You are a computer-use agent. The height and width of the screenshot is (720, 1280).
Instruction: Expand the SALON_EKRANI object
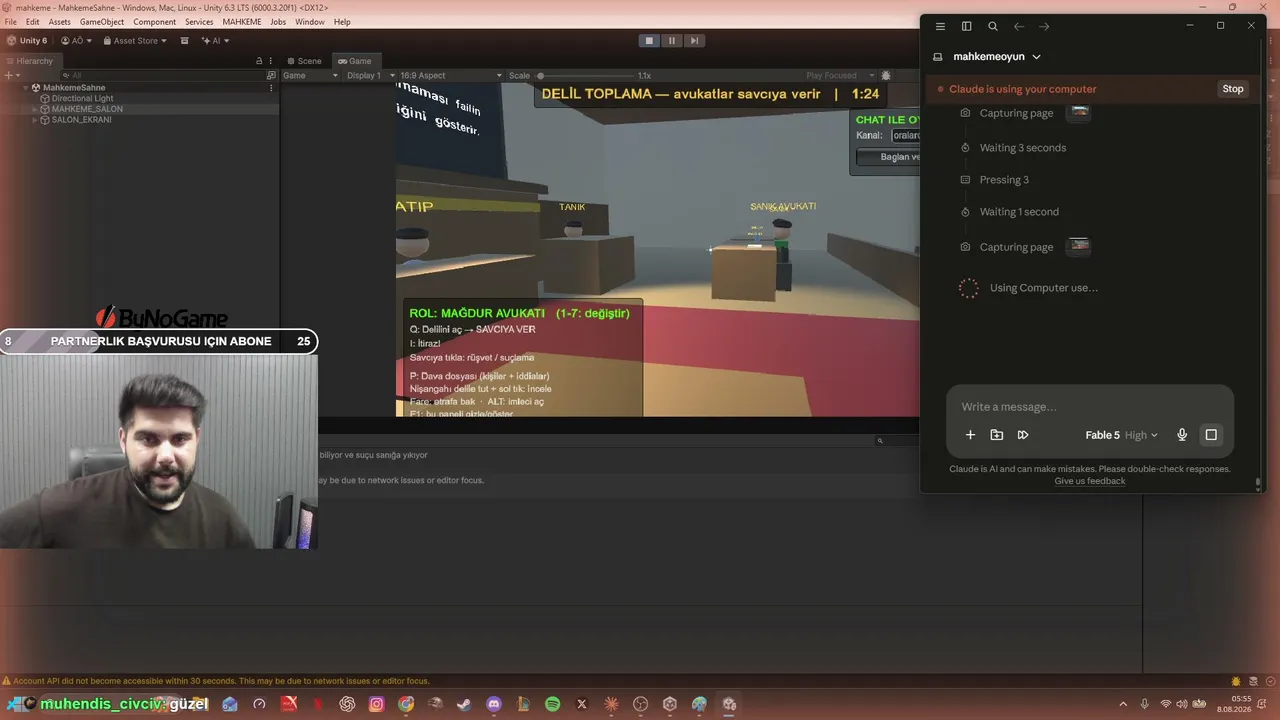click(35, 120)
